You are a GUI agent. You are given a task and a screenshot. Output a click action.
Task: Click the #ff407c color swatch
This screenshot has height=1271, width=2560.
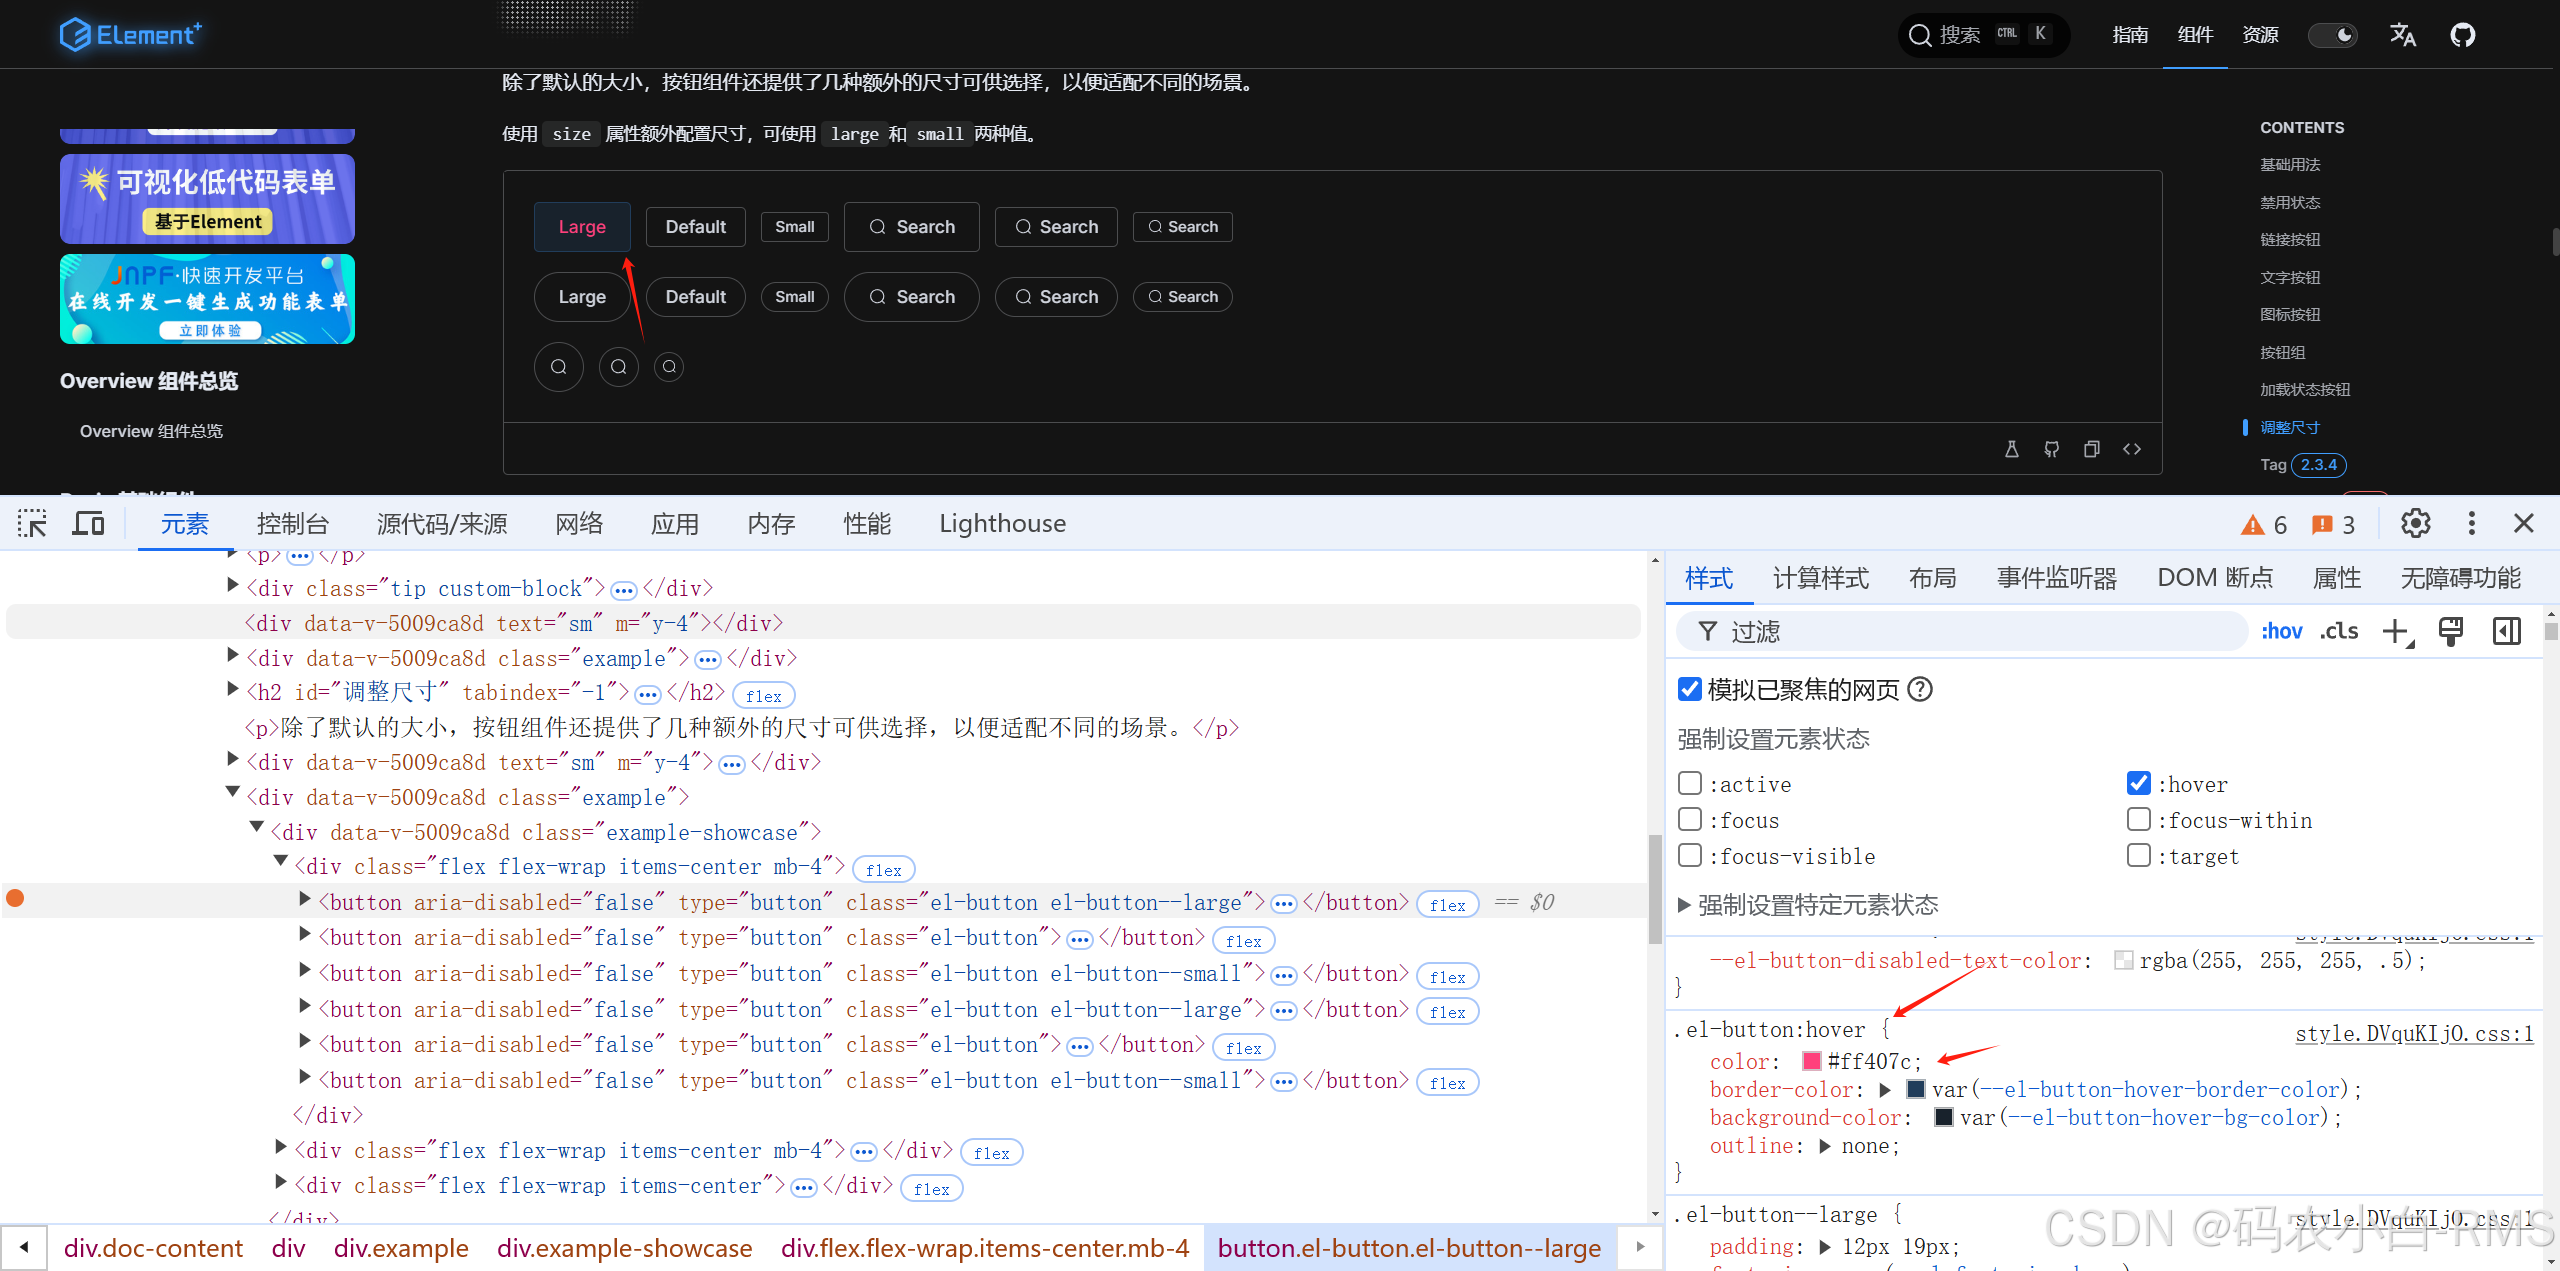1811,1061
